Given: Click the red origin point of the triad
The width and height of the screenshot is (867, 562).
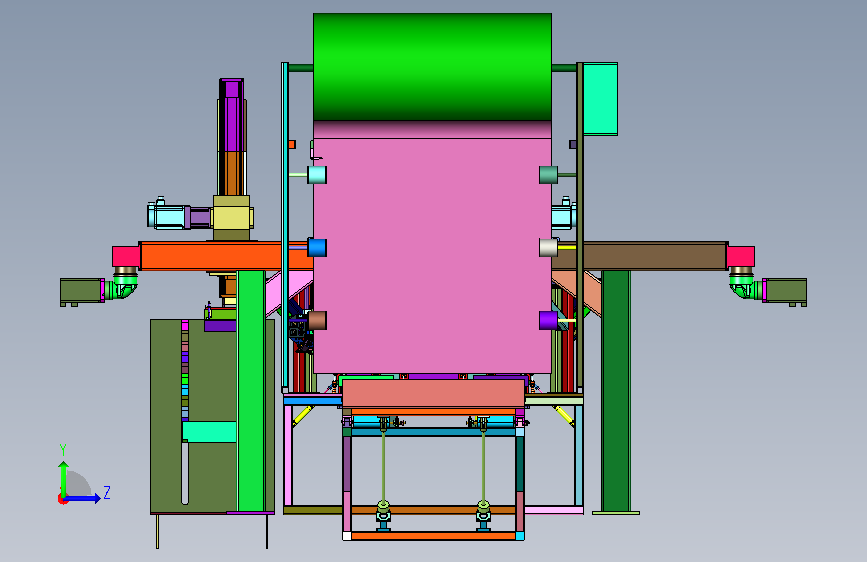Looking at the screenshot, I should pyautogui.click(x=62, y=499).
